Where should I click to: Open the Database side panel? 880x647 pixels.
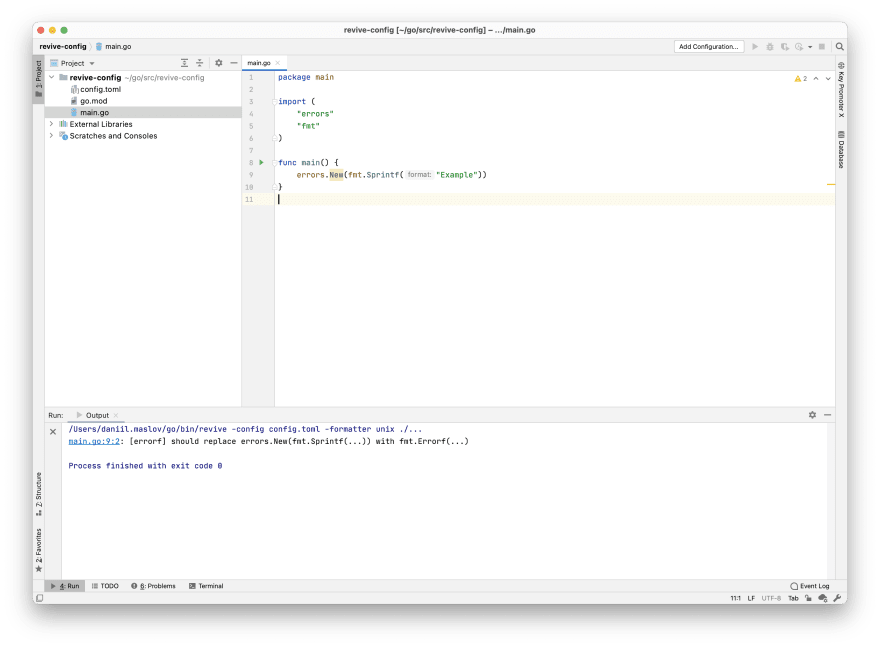[841, 149]
